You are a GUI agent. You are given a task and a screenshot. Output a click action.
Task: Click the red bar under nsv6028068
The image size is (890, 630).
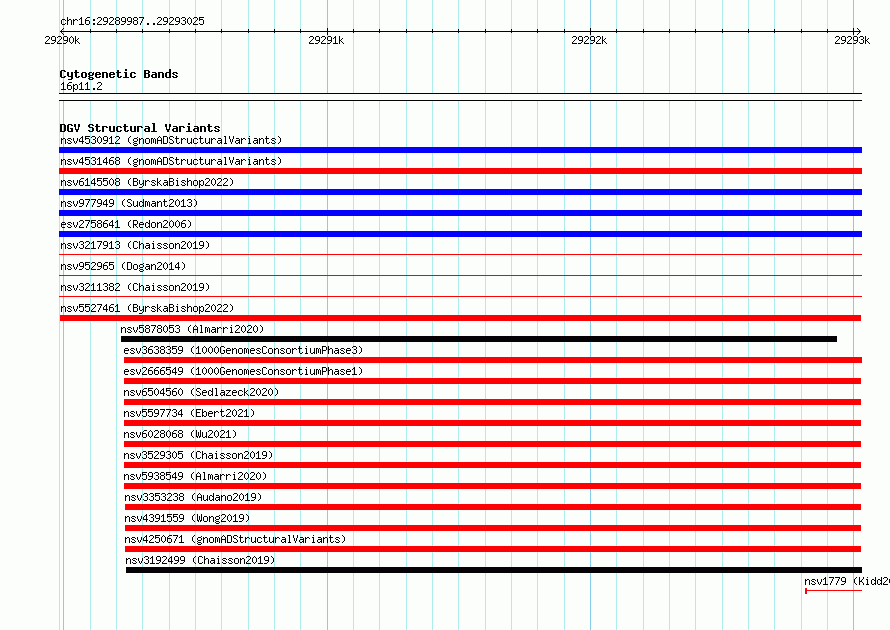coord(493,444)
